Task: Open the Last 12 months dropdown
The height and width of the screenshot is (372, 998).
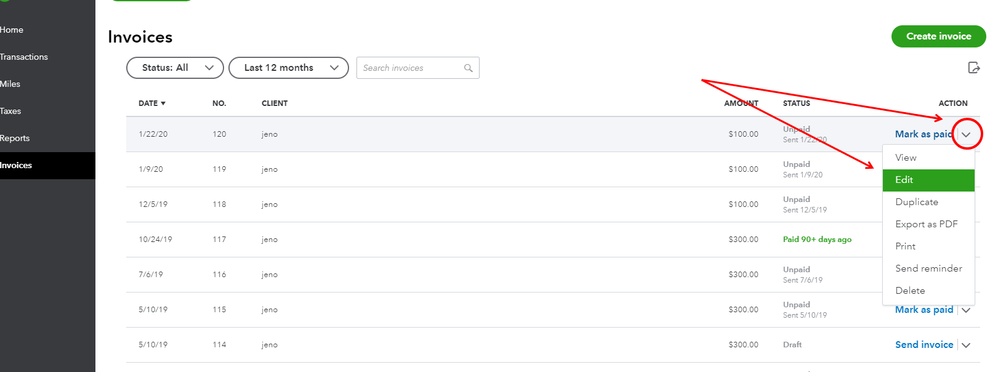Action: (288, 68)
